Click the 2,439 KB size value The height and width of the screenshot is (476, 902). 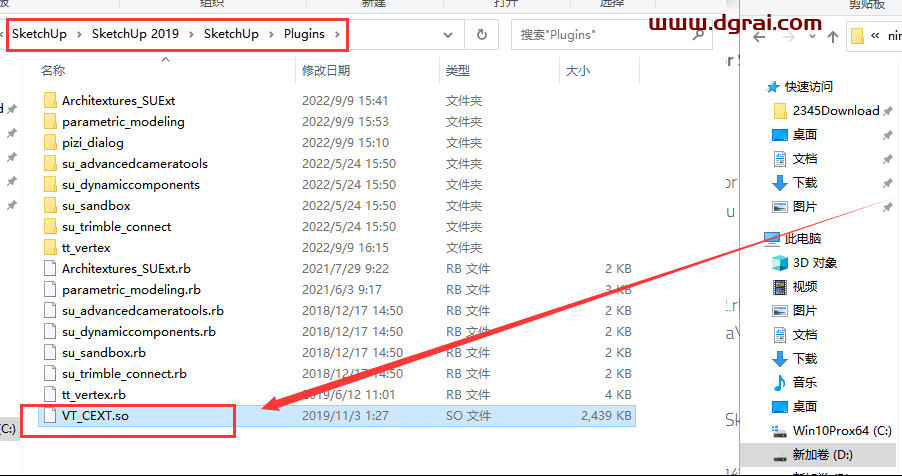[x=606, y=416]
